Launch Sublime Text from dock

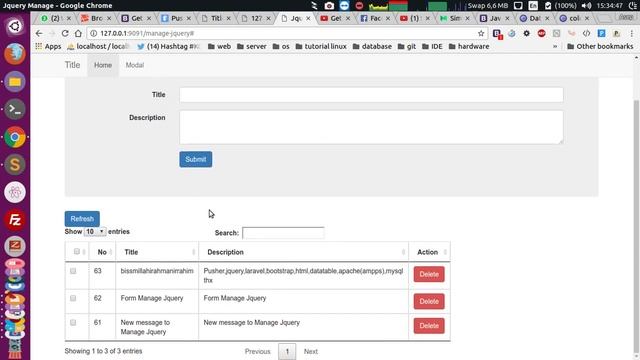click(x=15, y=164)
